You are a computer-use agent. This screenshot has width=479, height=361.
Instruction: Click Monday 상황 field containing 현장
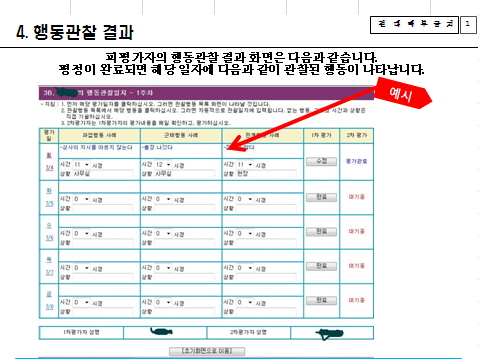coord(266,174)
